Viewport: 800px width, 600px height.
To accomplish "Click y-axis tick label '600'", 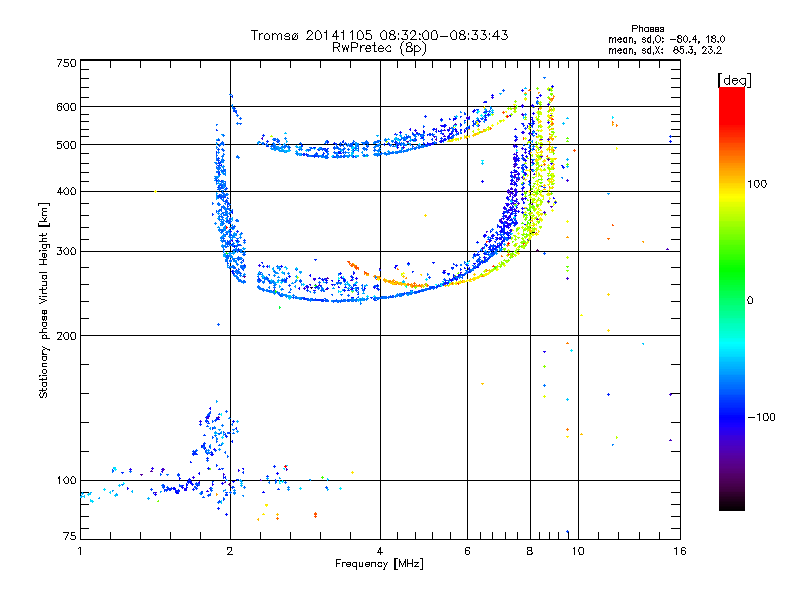I will pos(67,107).
